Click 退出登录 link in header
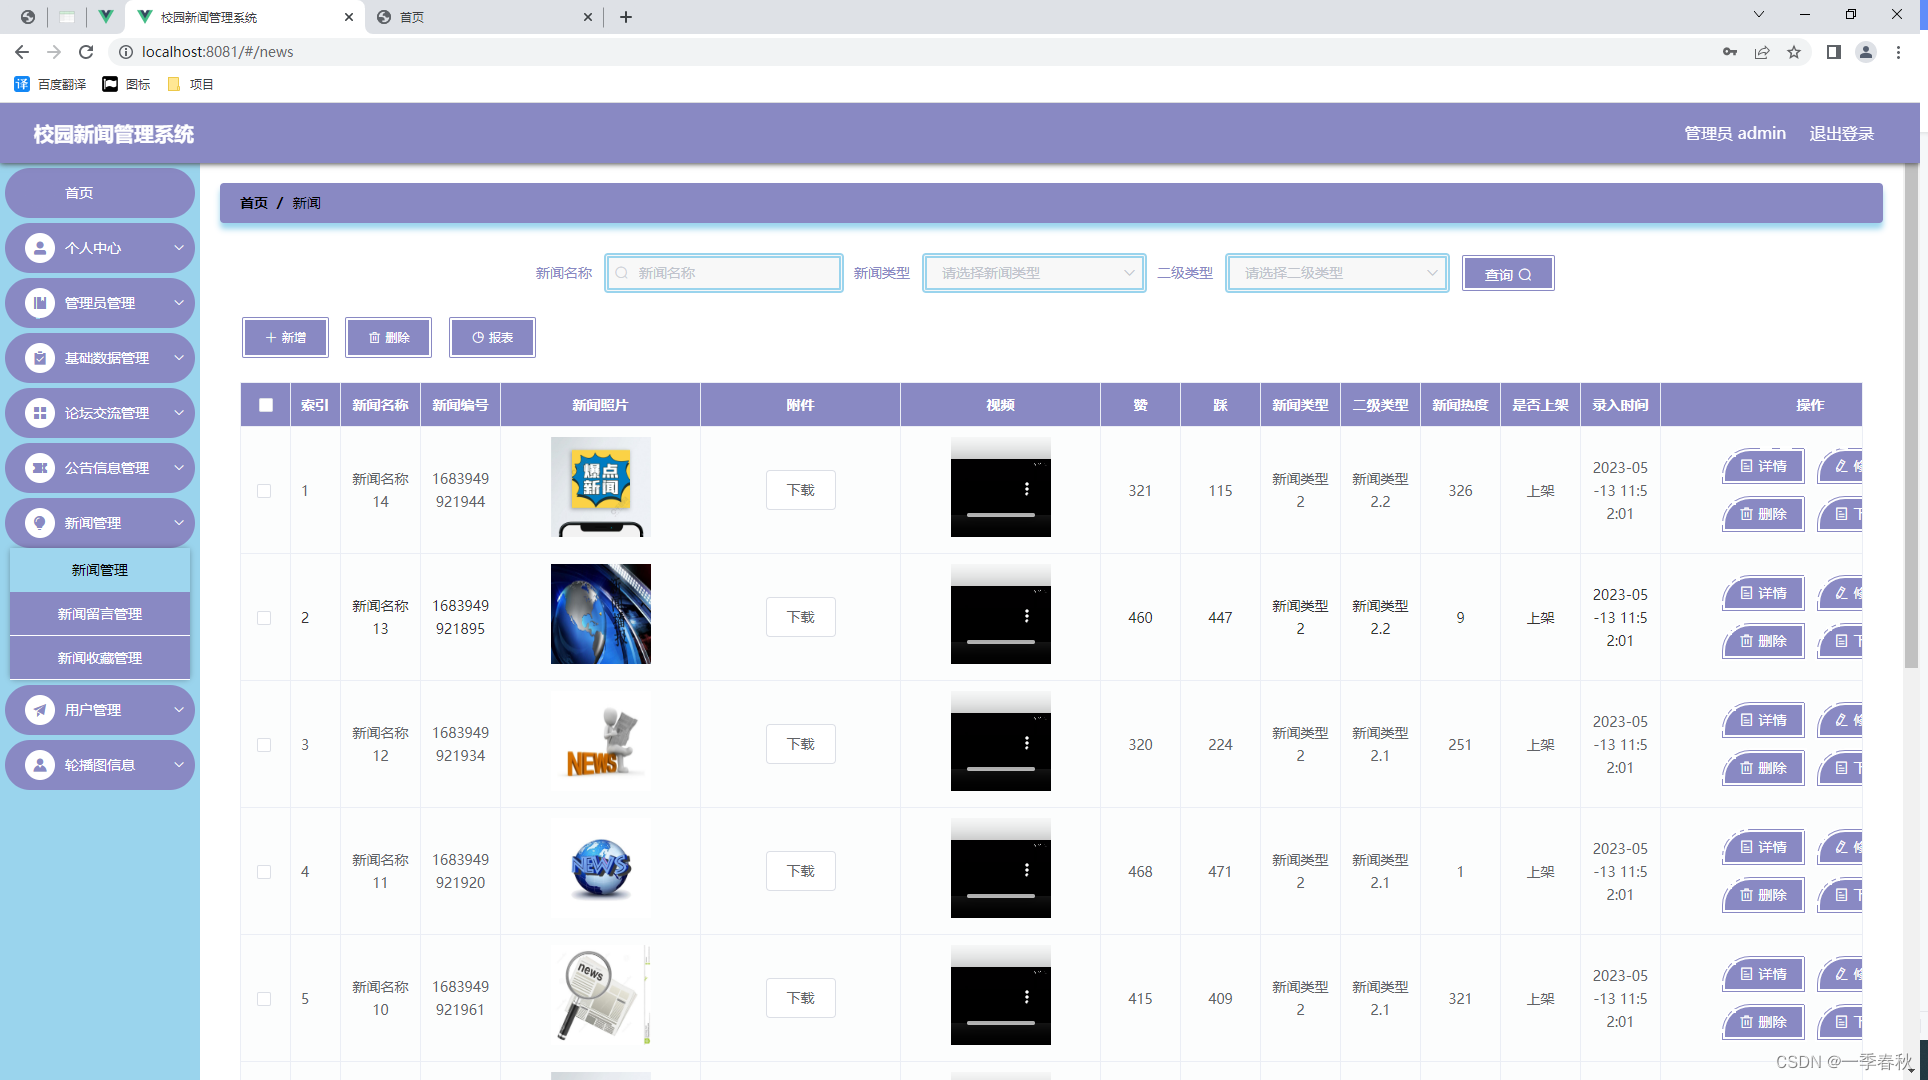 tap(1841, 133)
